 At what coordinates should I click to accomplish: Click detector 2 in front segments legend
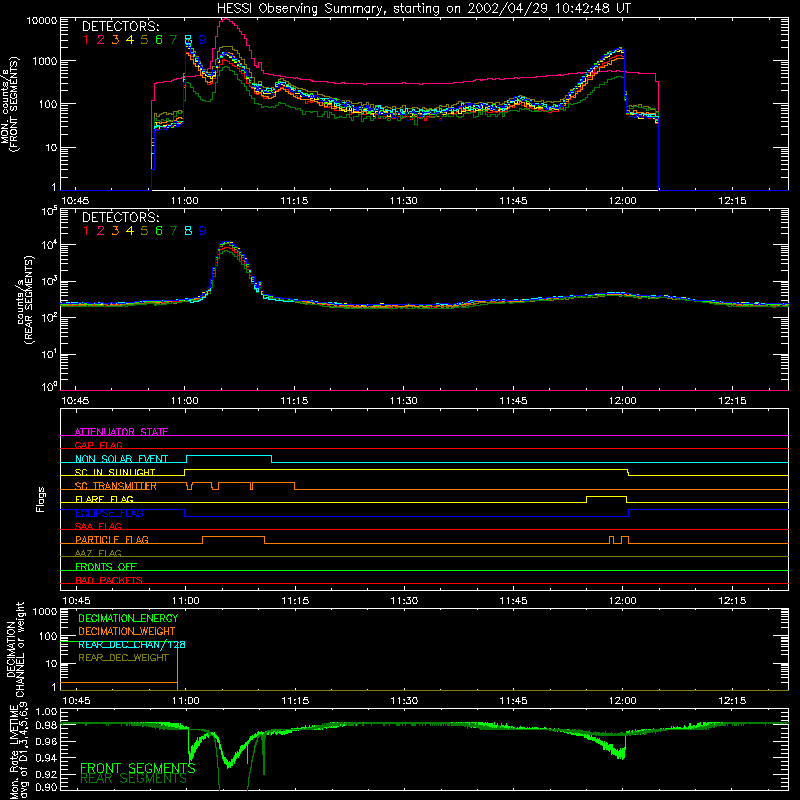101,40
